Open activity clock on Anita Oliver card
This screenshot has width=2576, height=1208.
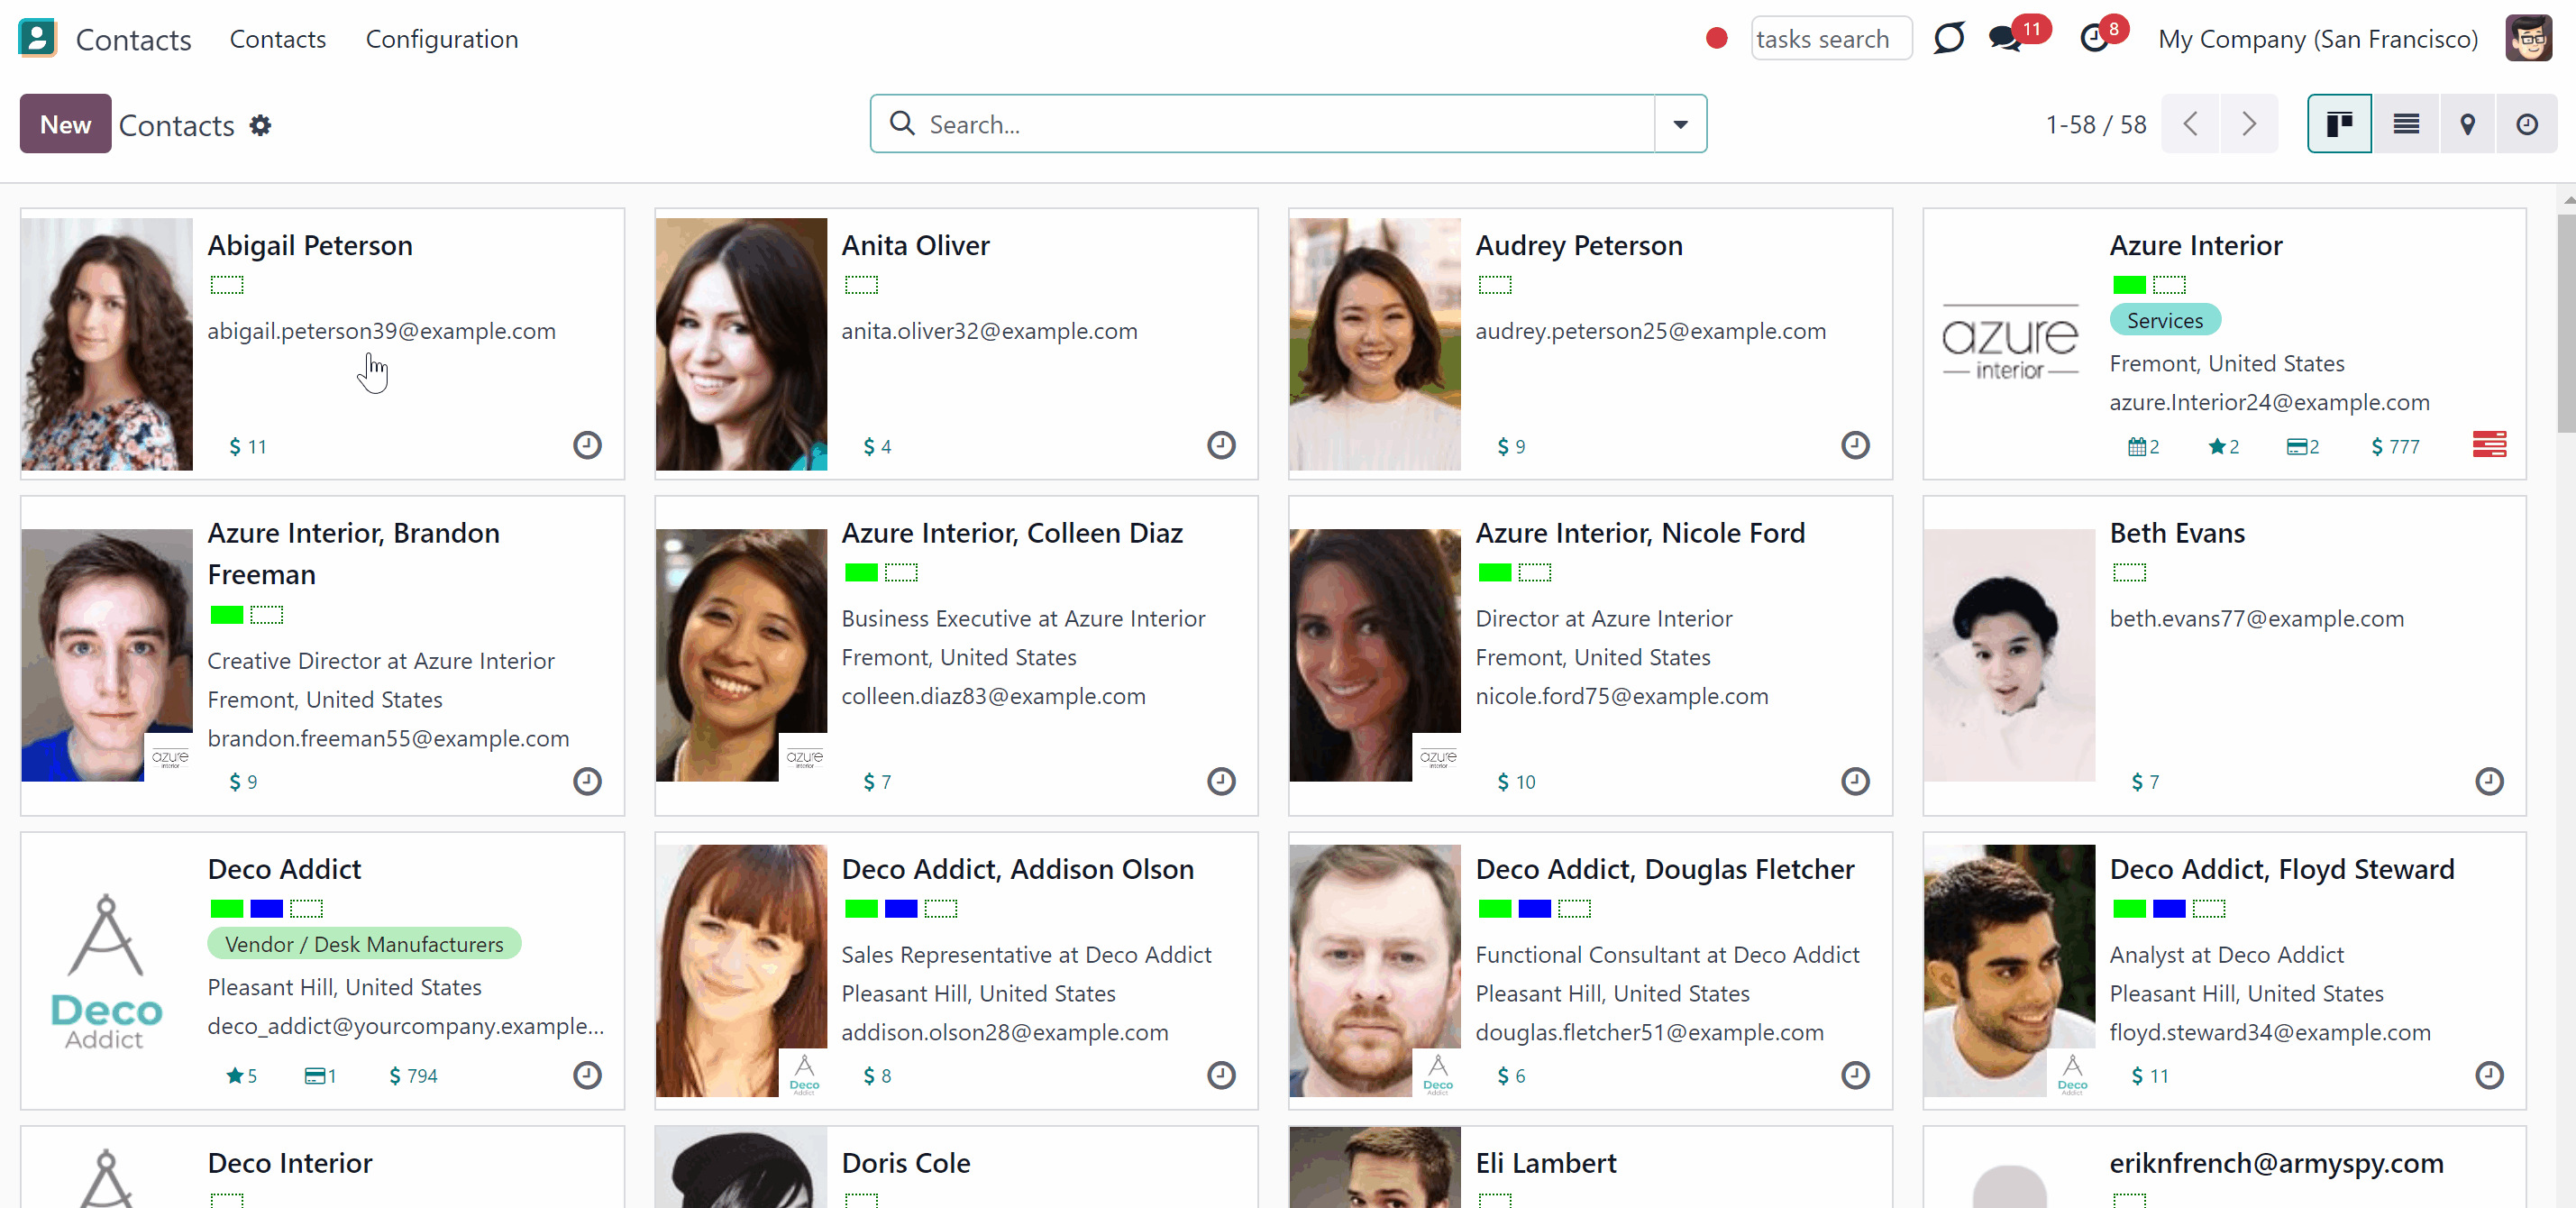[1221, 445]
